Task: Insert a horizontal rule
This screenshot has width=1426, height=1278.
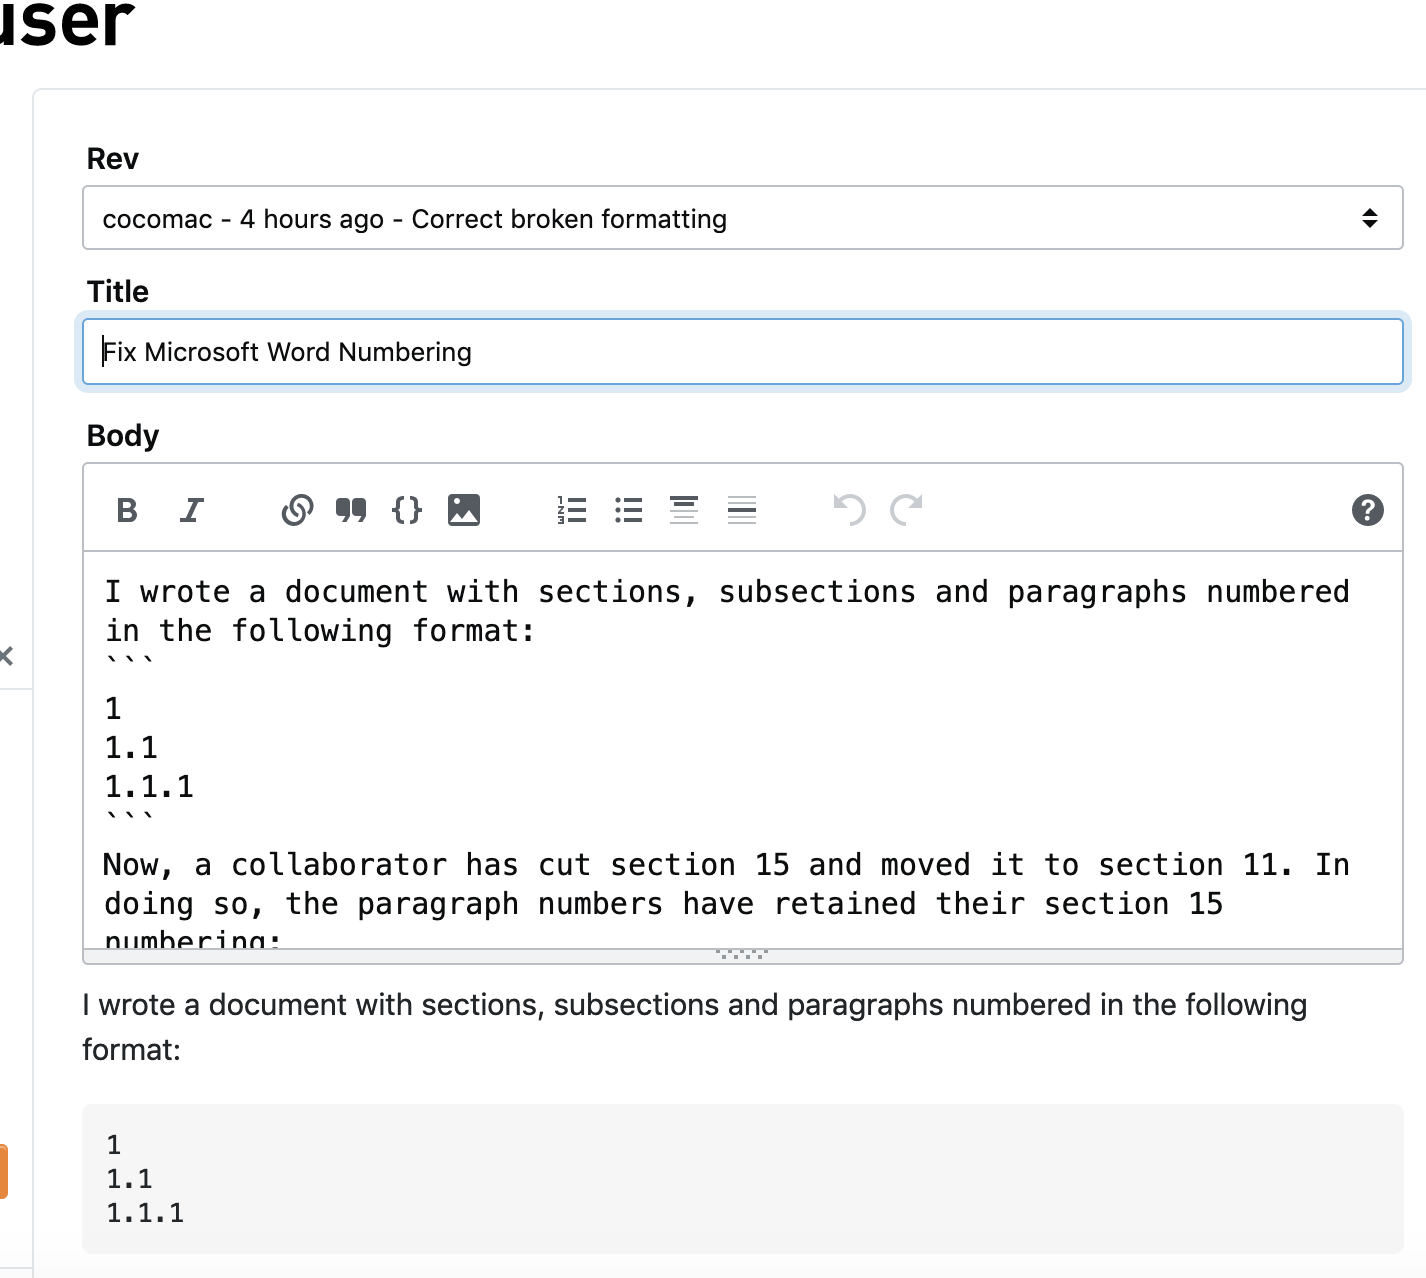Action: click(742, 510)
